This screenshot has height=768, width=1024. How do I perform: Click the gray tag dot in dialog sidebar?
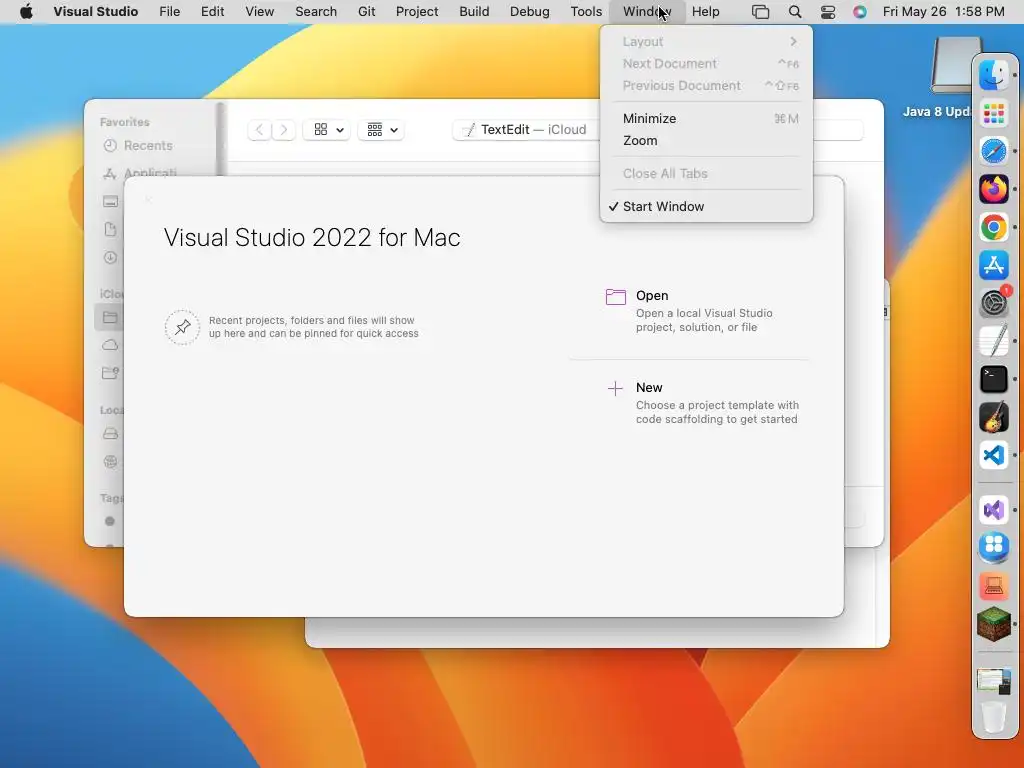coord(110,521)
